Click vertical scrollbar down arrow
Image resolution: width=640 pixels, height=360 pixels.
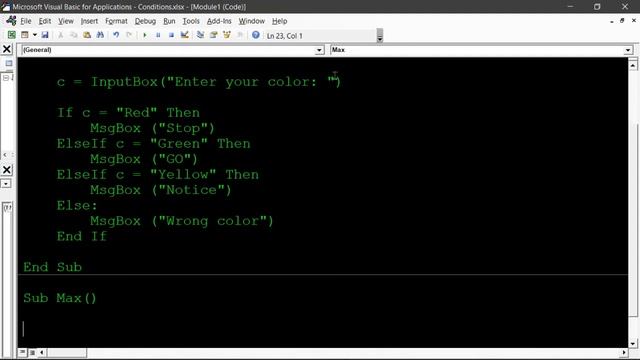(x=633, y=344)
